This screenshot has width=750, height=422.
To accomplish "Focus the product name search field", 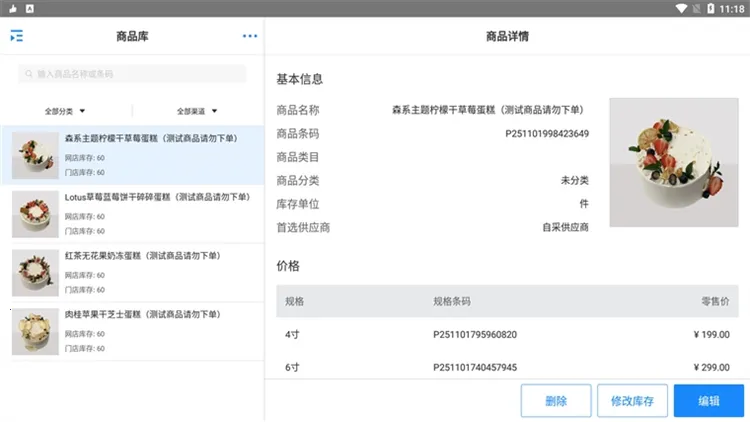I will 132,74.
